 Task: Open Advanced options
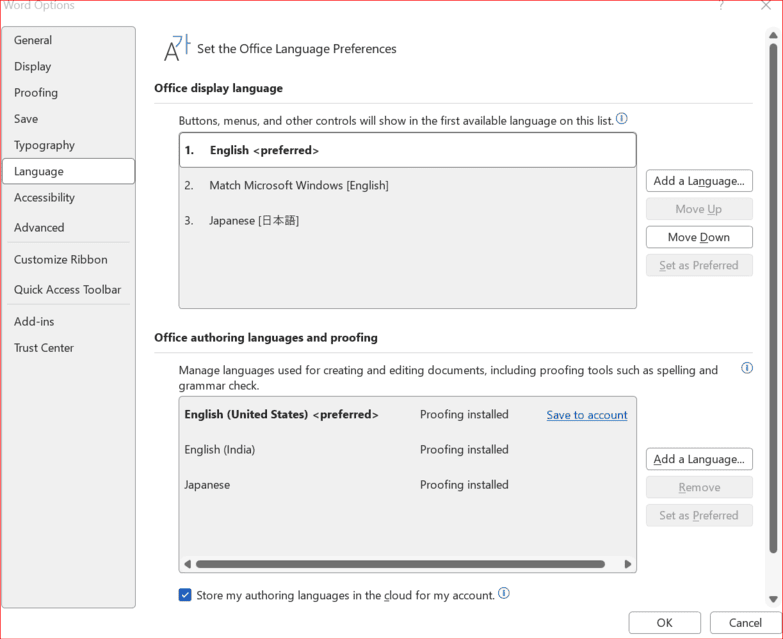click(x=68, y=228)
